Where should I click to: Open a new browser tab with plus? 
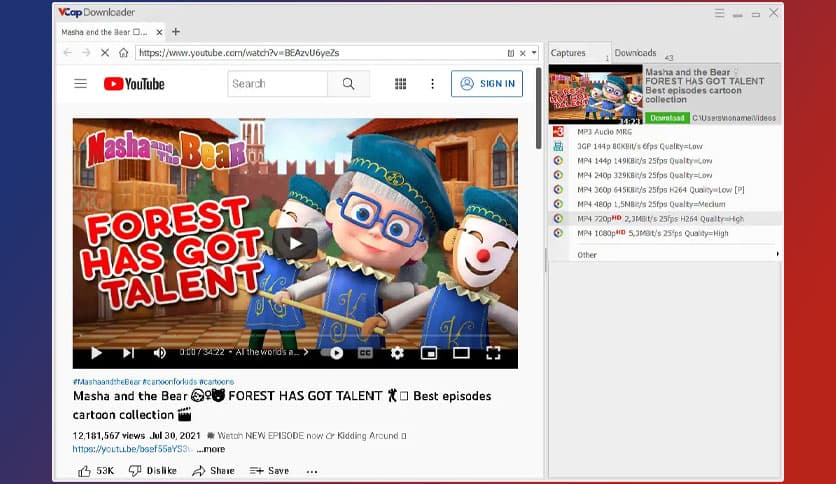[176, 32]
